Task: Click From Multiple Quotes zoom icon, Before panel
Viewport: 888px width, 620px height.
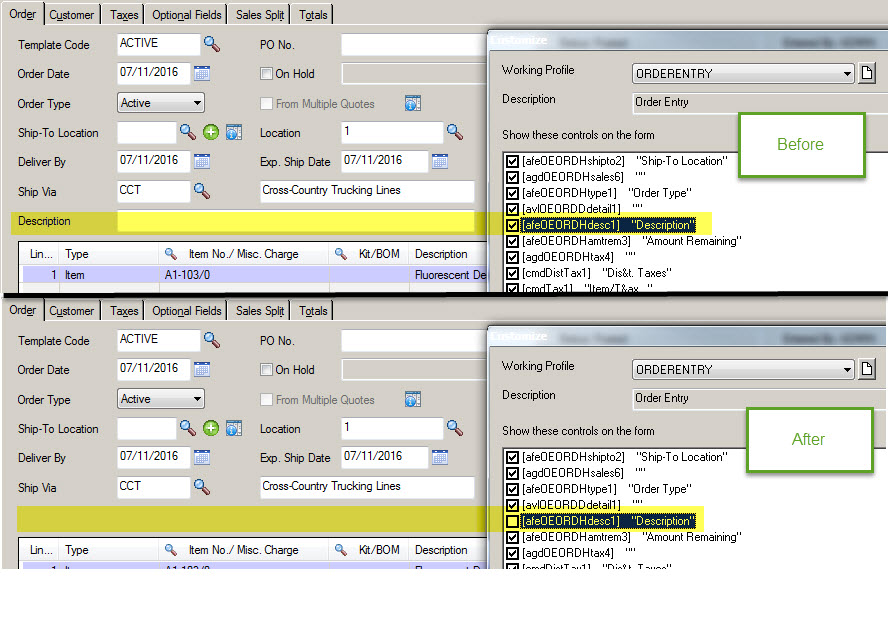Action: click(413, 103)
